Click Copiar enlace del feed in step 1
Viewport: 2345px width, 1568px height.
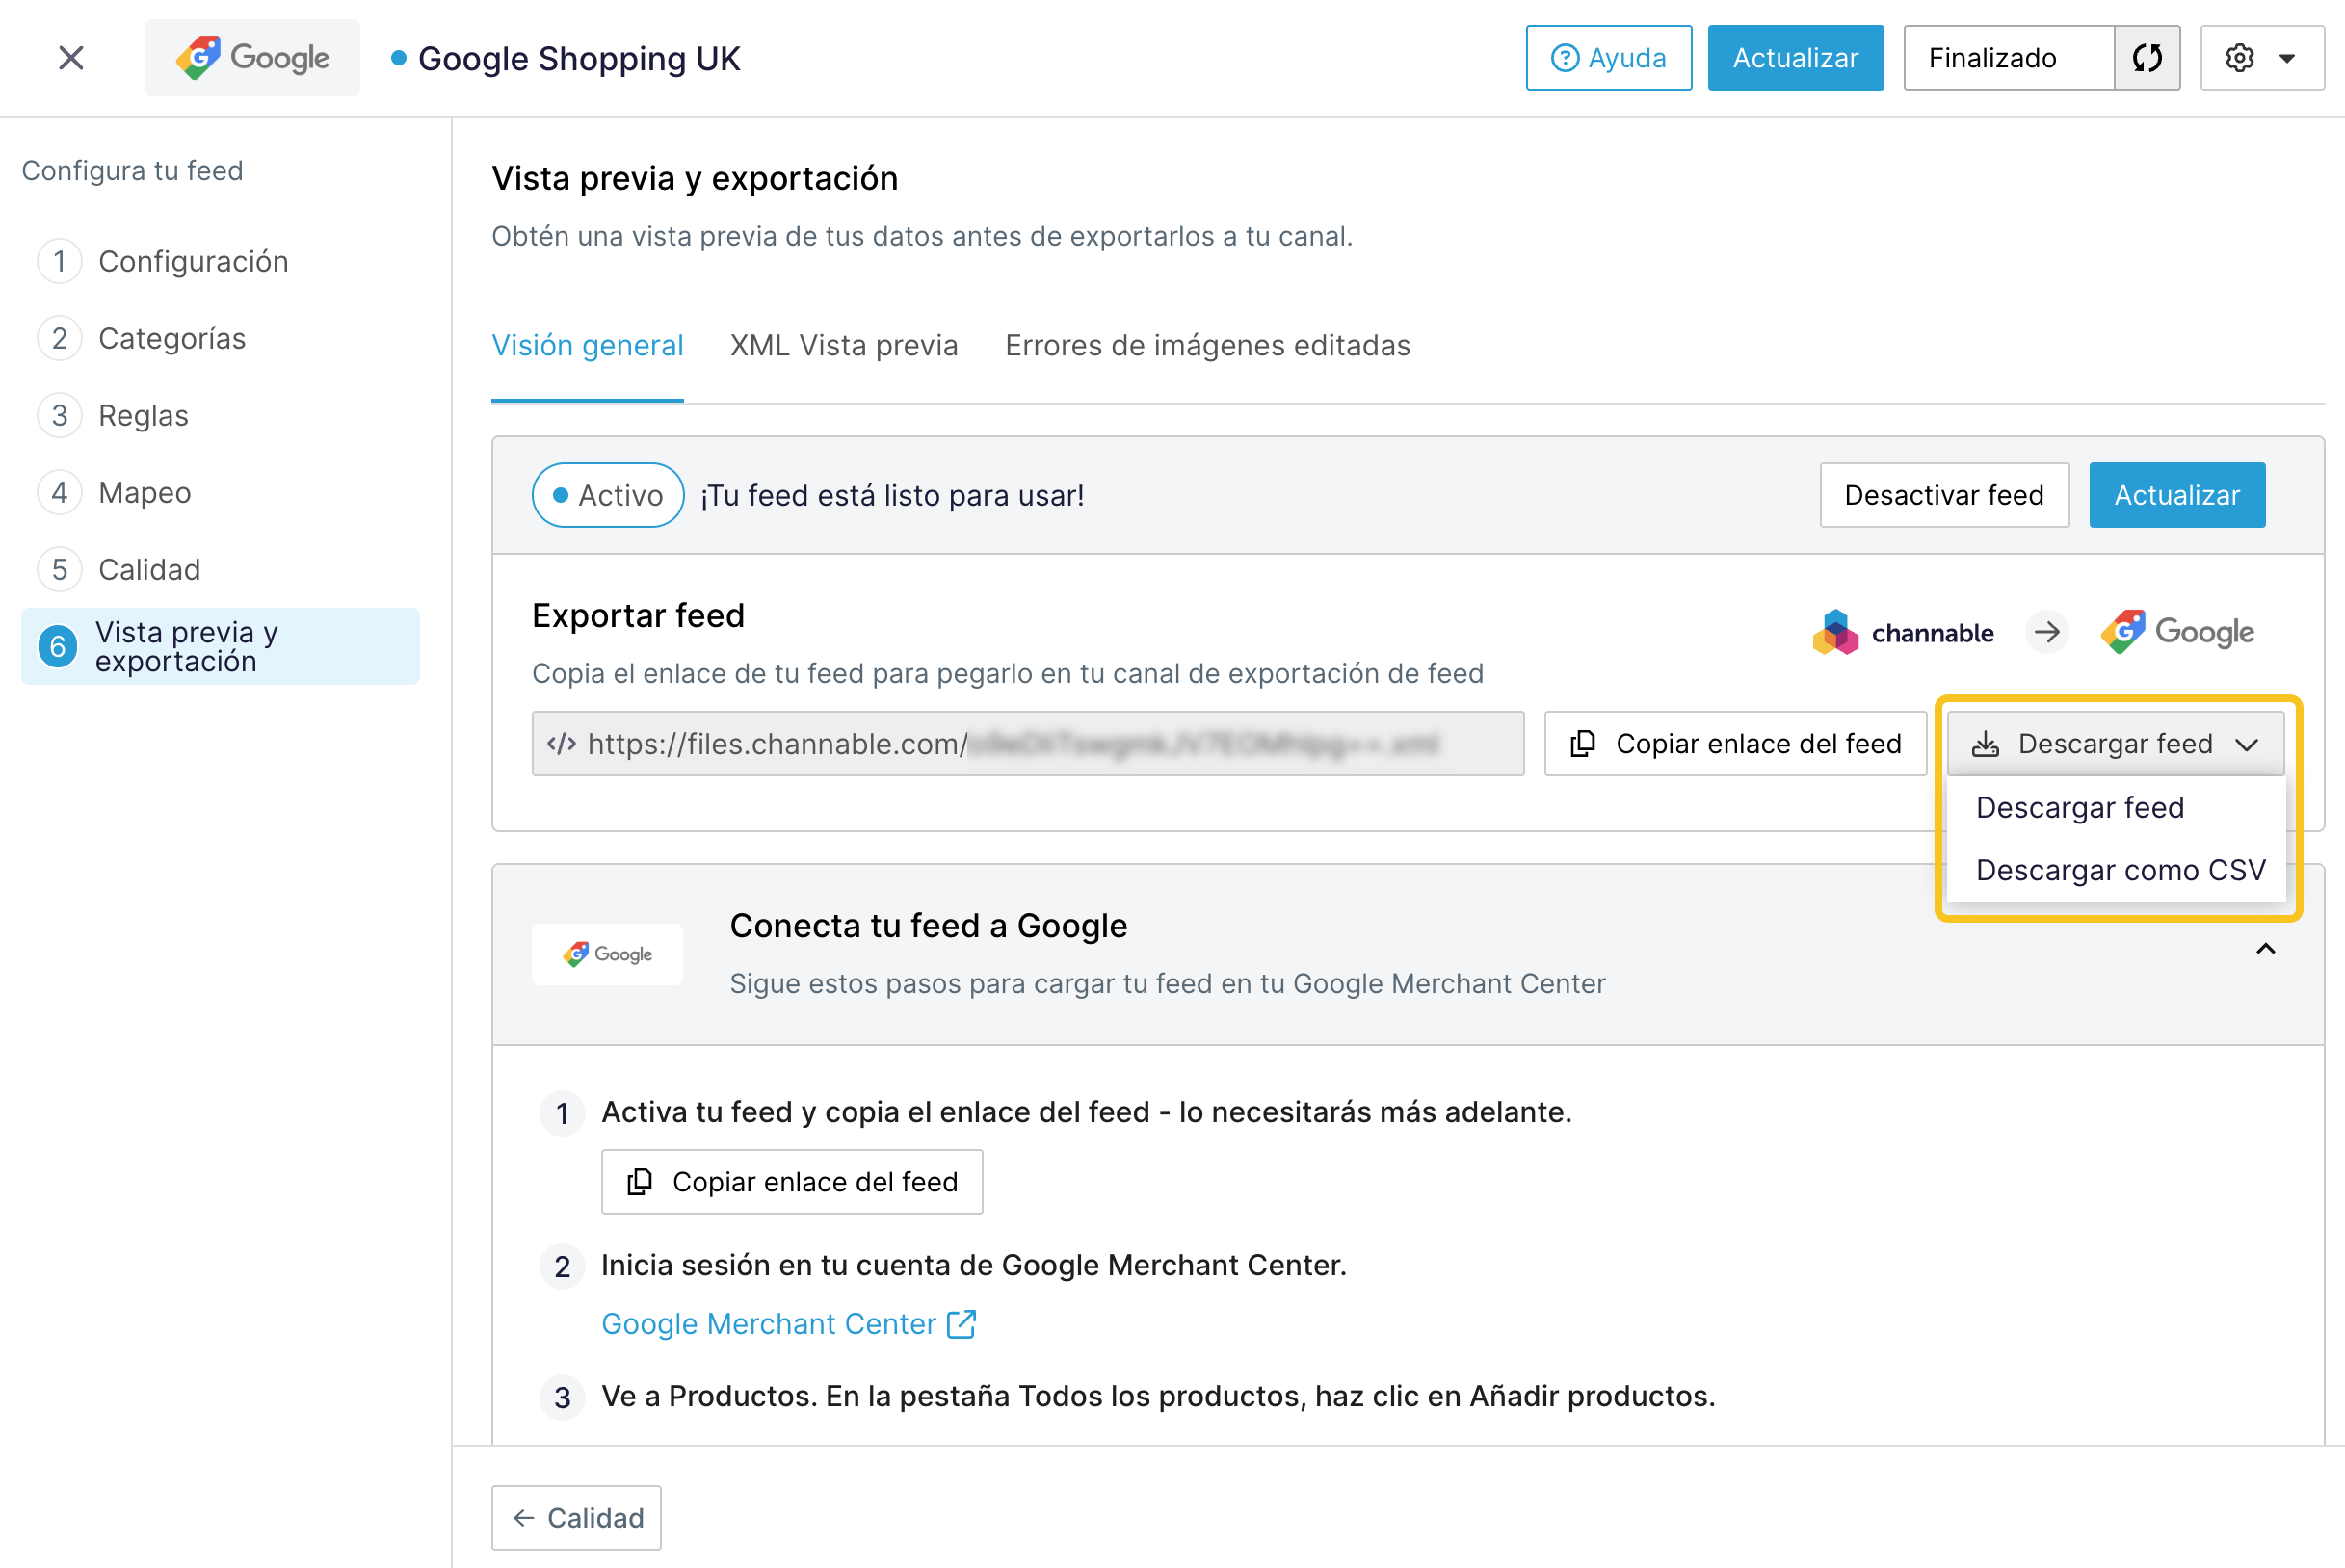[791, 1181]
